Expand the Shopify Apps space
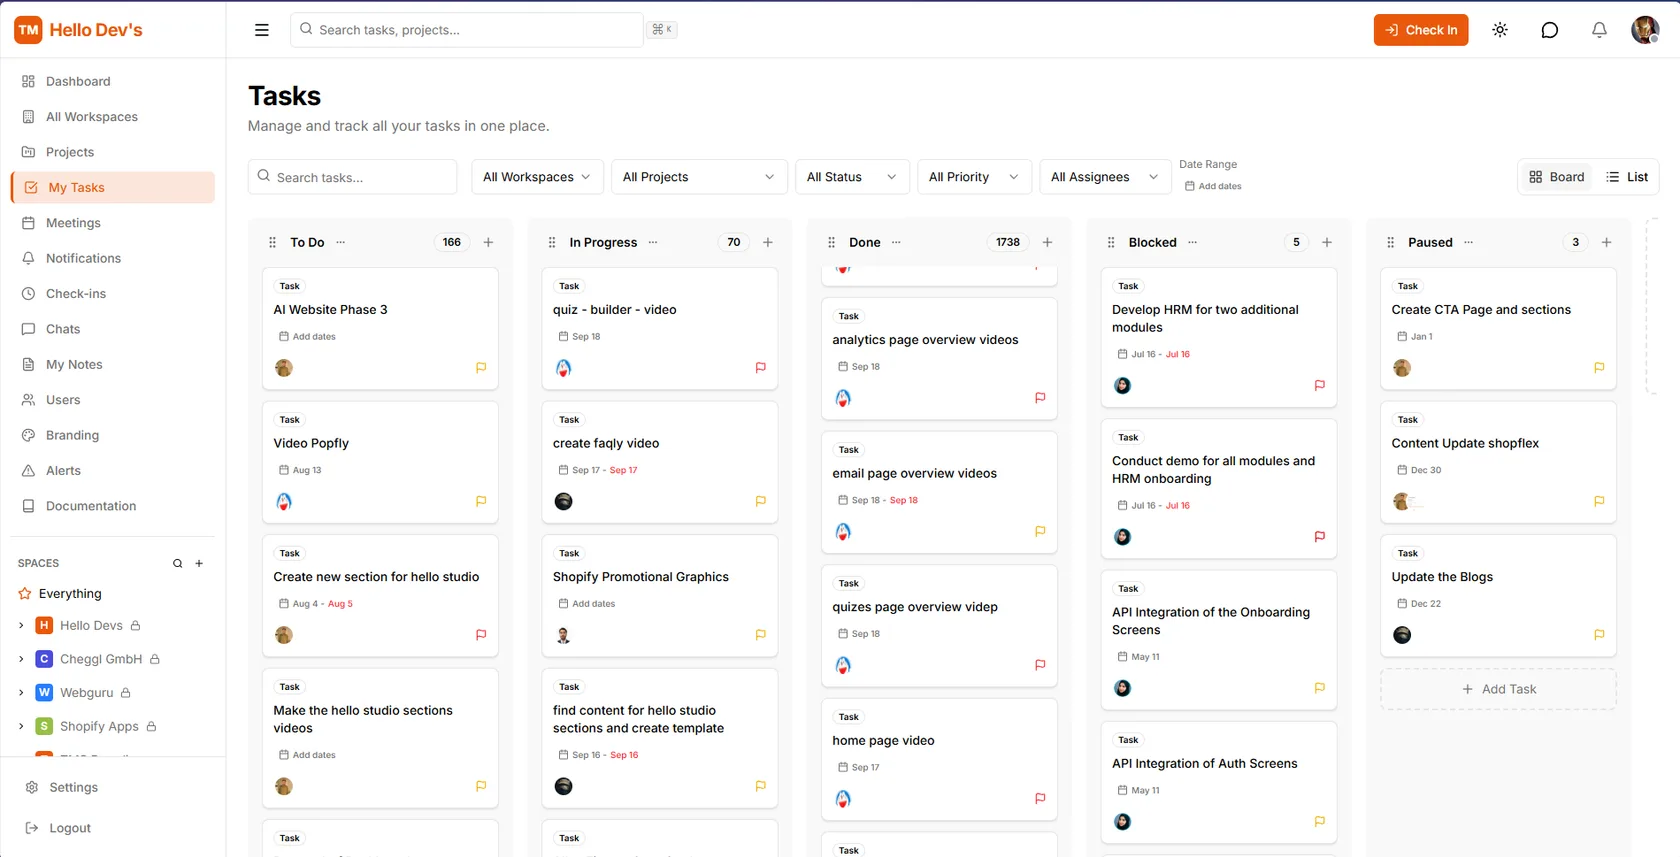1680x857 pixels. coord(21,727)
